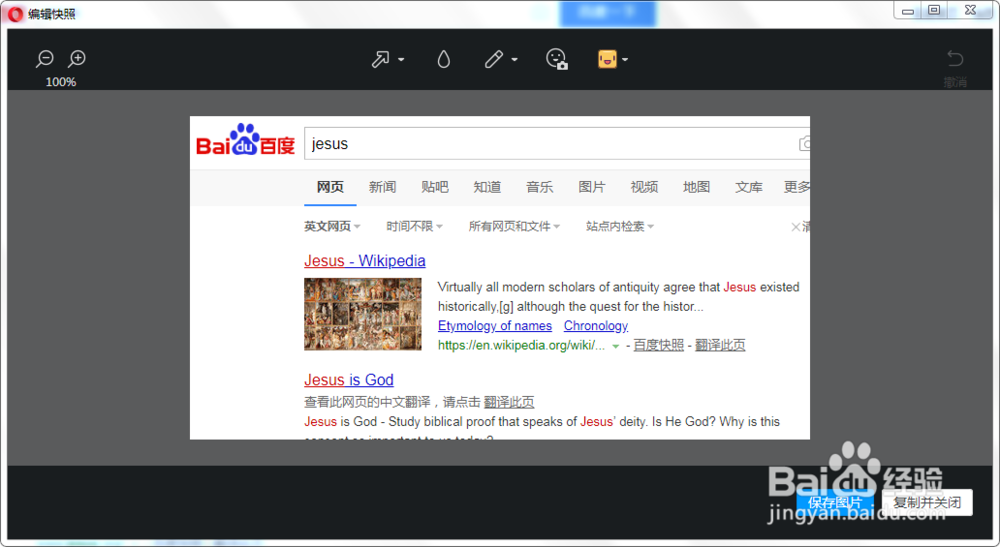Open the sticker emoji dropdown arrow
This screenshot has height=547, width=1000.
(625, 59)
